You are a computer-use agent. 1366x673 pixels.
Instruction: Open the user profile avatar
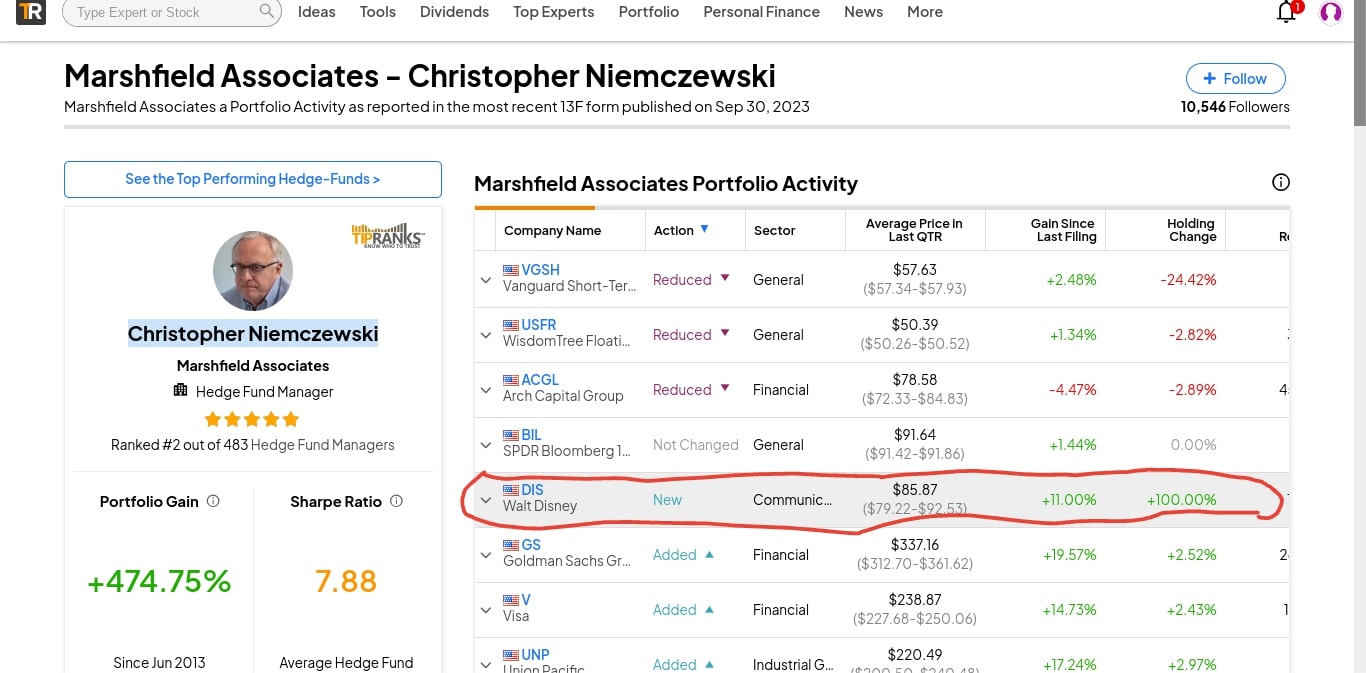click(1330, 13)
